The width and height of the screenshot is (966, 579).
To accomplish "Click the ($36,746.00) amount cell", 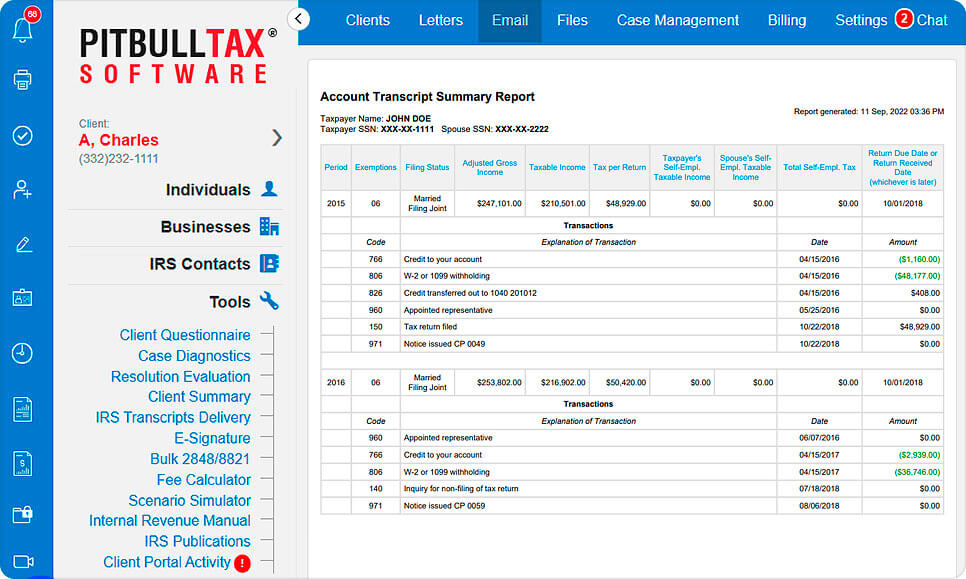I will pyautogui.click(x=903, y=472).
